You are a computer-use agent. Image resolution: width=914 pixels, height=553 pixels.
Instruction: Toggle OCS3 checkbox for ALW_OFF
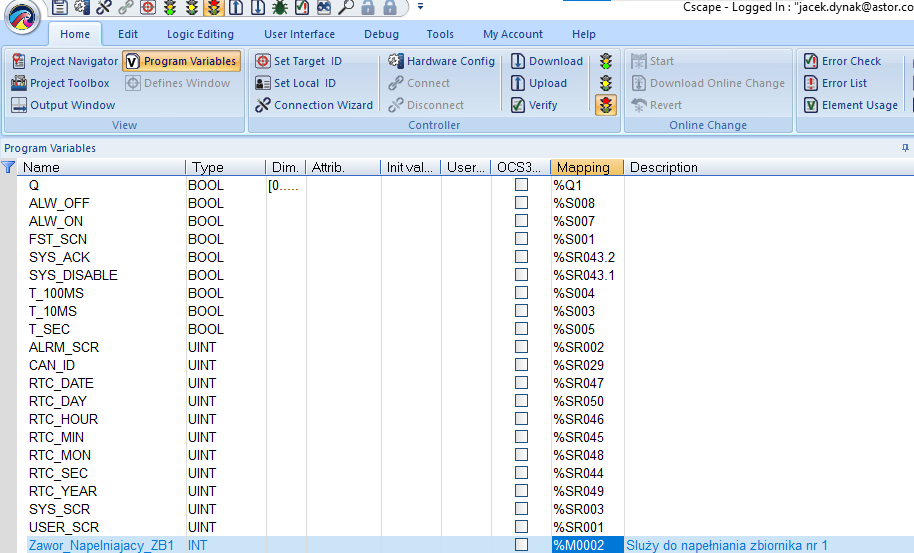tap(521, 203)
